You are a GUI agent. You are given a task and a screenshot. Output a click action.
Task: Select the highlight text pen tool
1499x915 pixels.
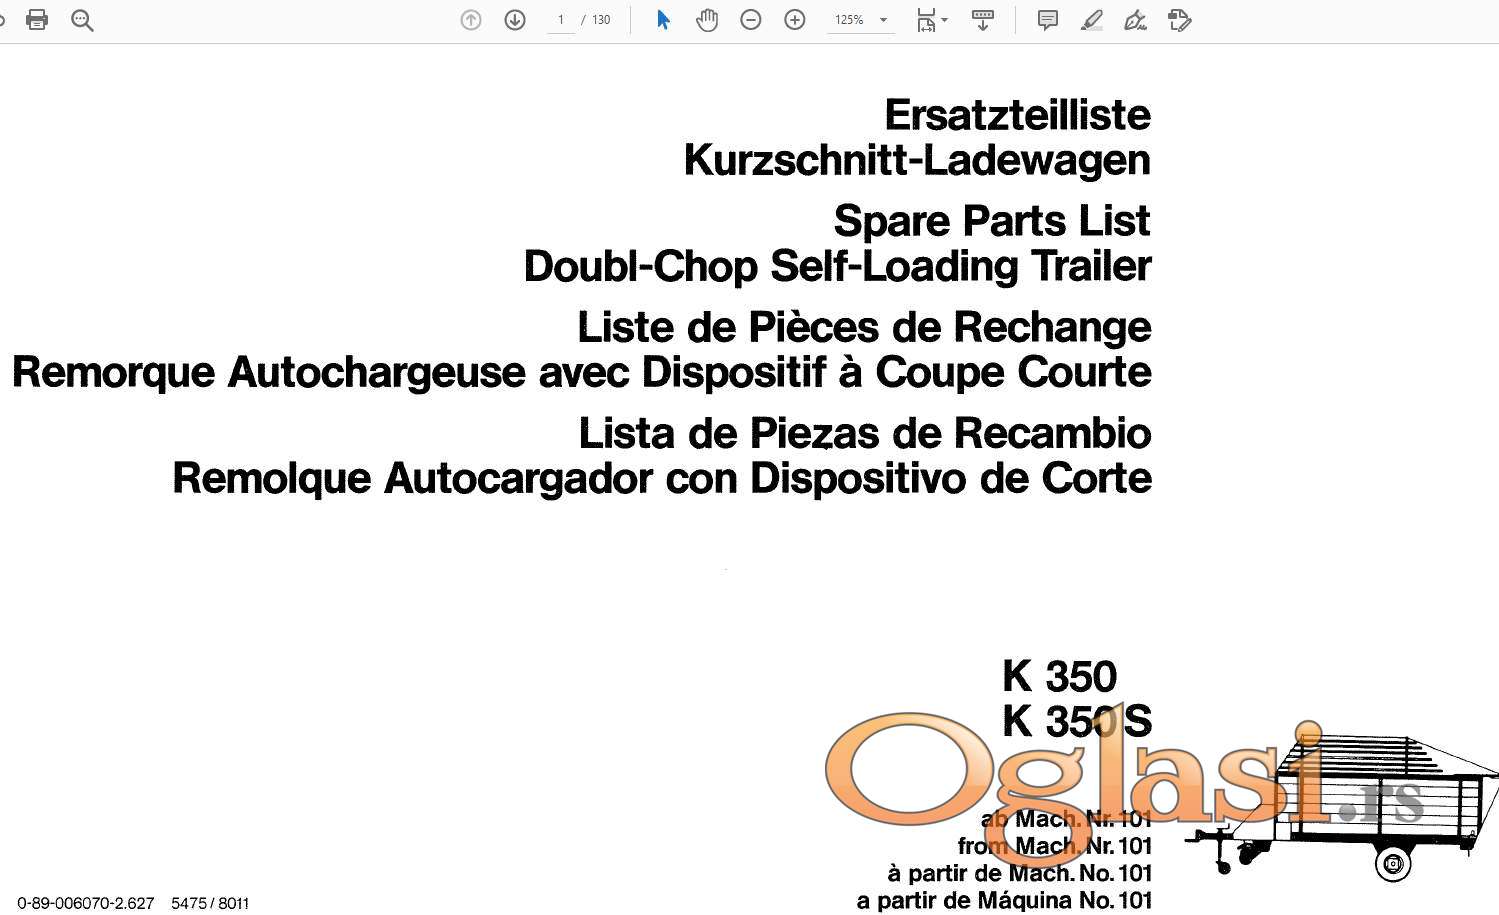[1092, 20]
